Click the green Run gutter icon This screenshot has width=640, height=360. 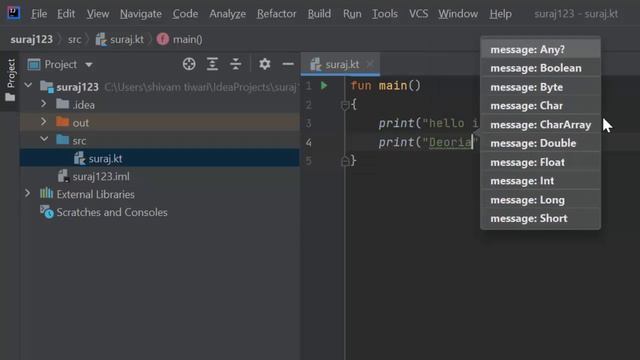(x=324, y=86)
